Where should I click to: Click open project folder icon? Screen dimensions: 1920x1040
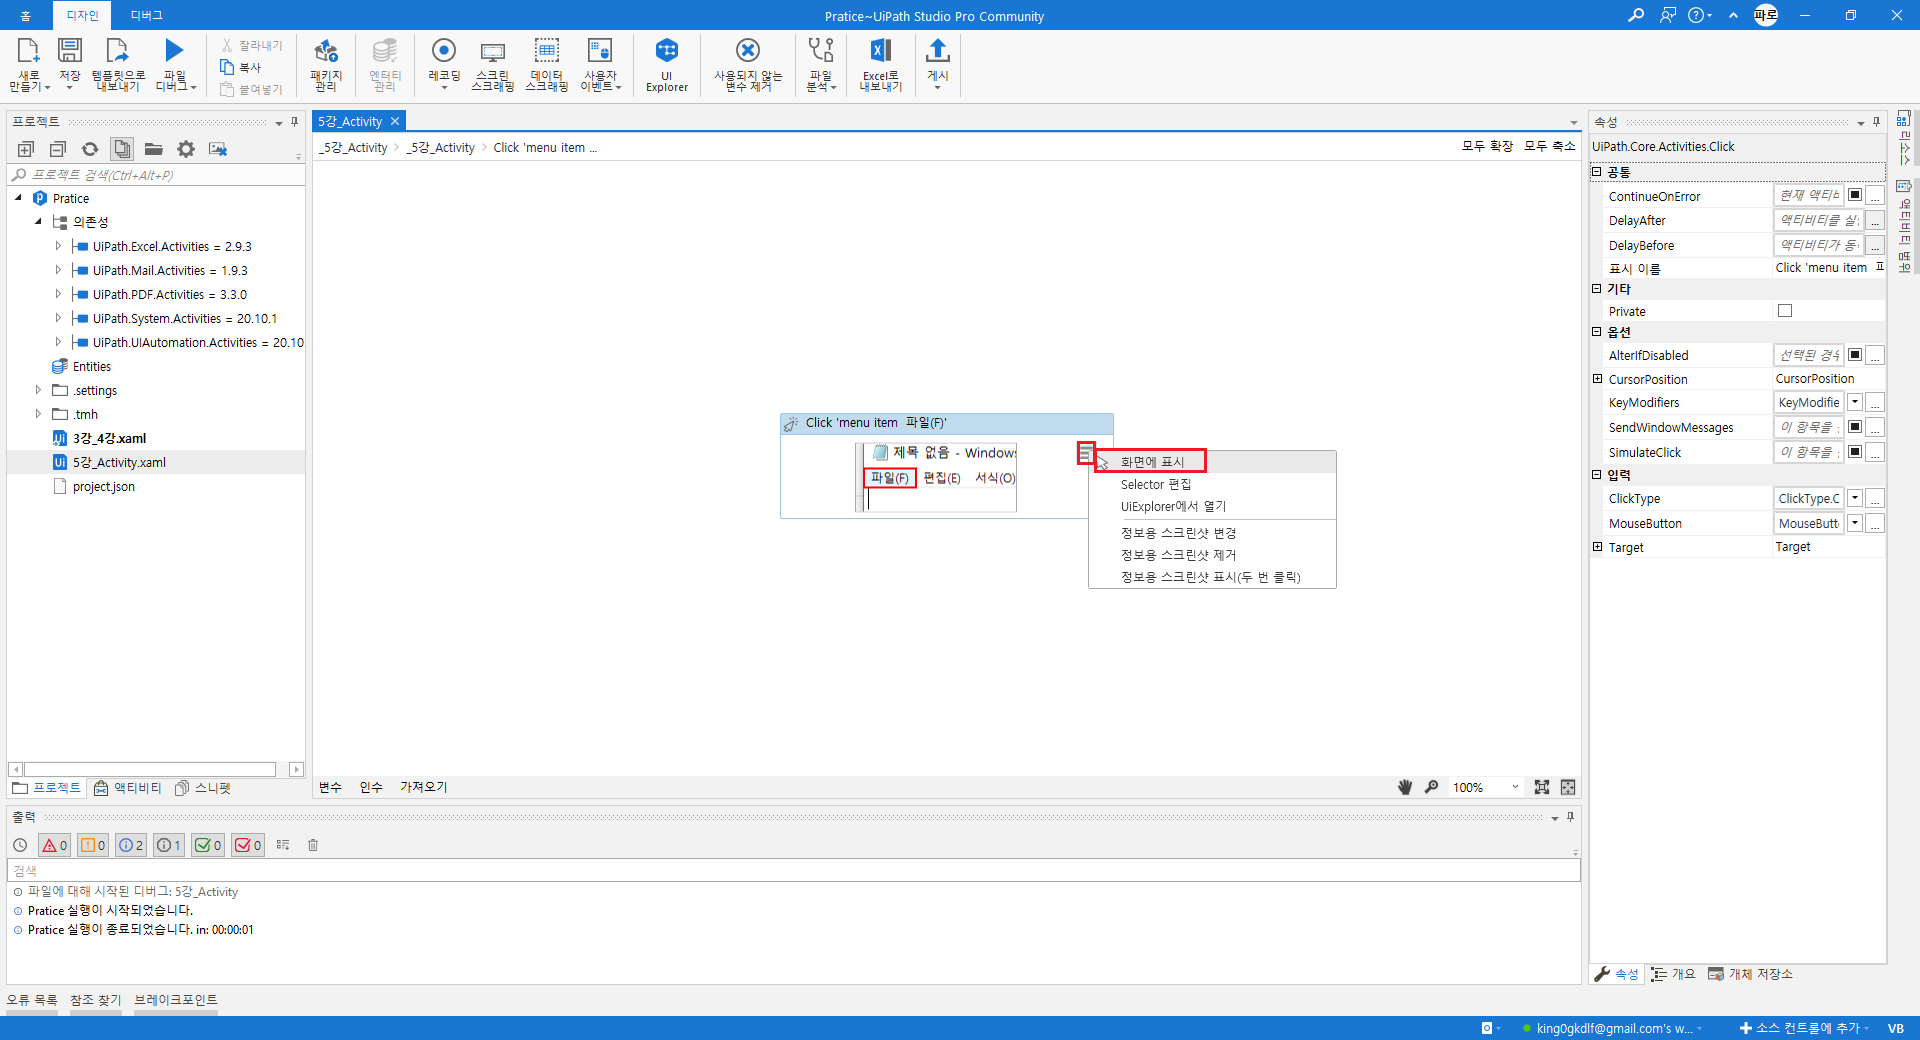point(153,149)
